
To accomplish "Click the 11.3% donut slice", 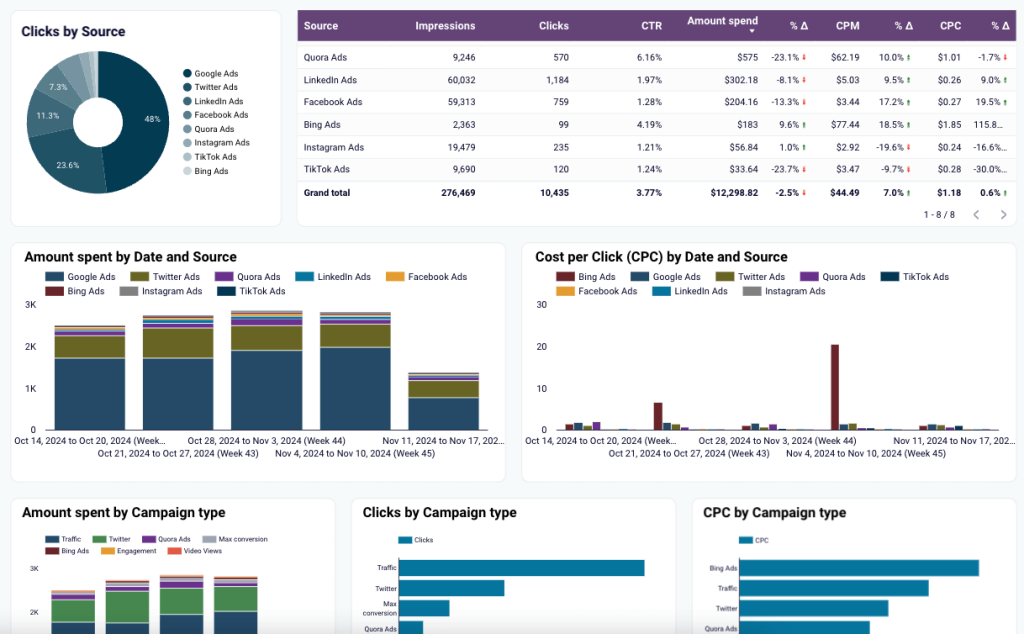I will tap(48, 116).
